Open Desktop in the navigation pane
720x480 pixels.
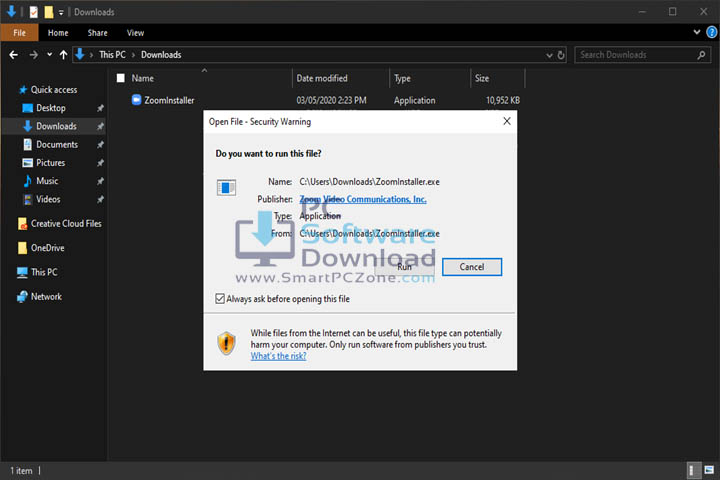click(x=51, y=108)
